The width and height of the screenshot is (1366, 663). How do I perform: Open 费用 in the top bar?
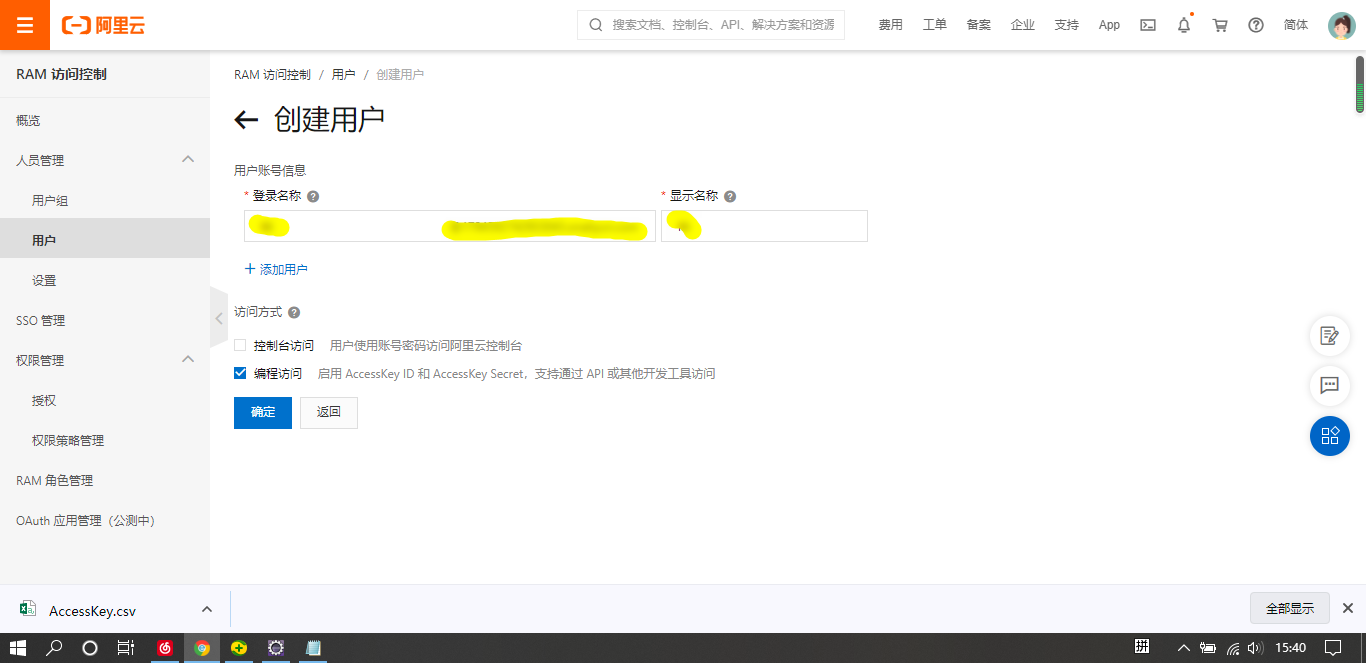[x=891, y=25]
